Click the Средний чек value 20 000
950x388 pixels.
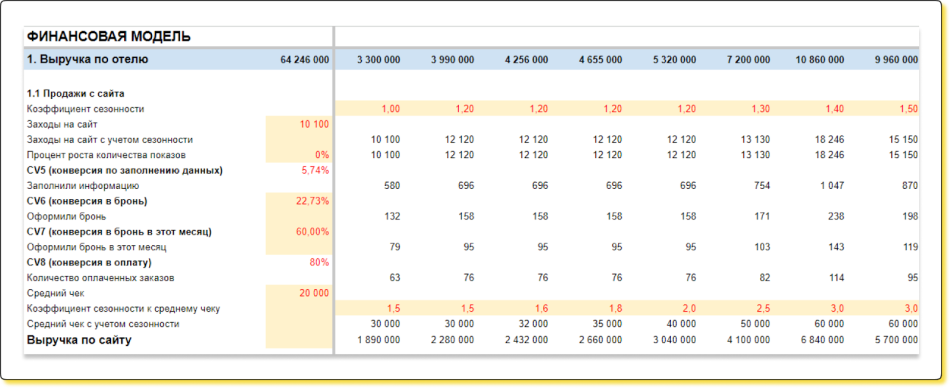click(314, 293)
